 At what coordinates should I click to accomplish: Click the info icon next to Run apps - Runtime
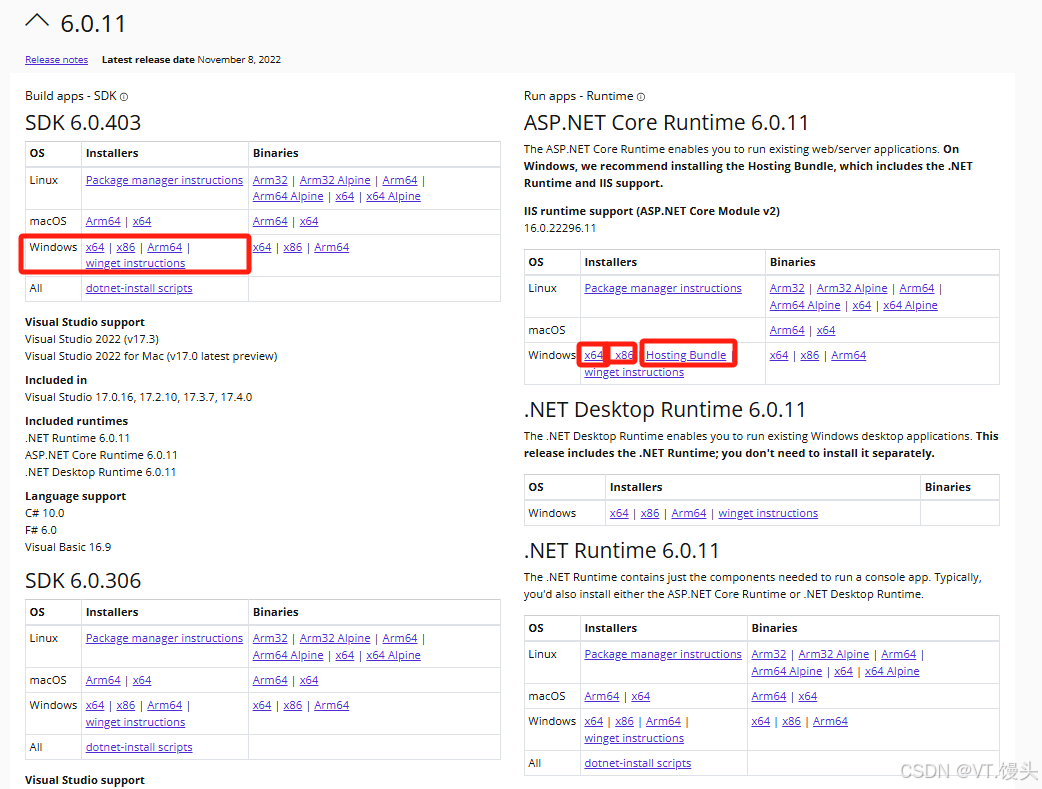(641, 97)
